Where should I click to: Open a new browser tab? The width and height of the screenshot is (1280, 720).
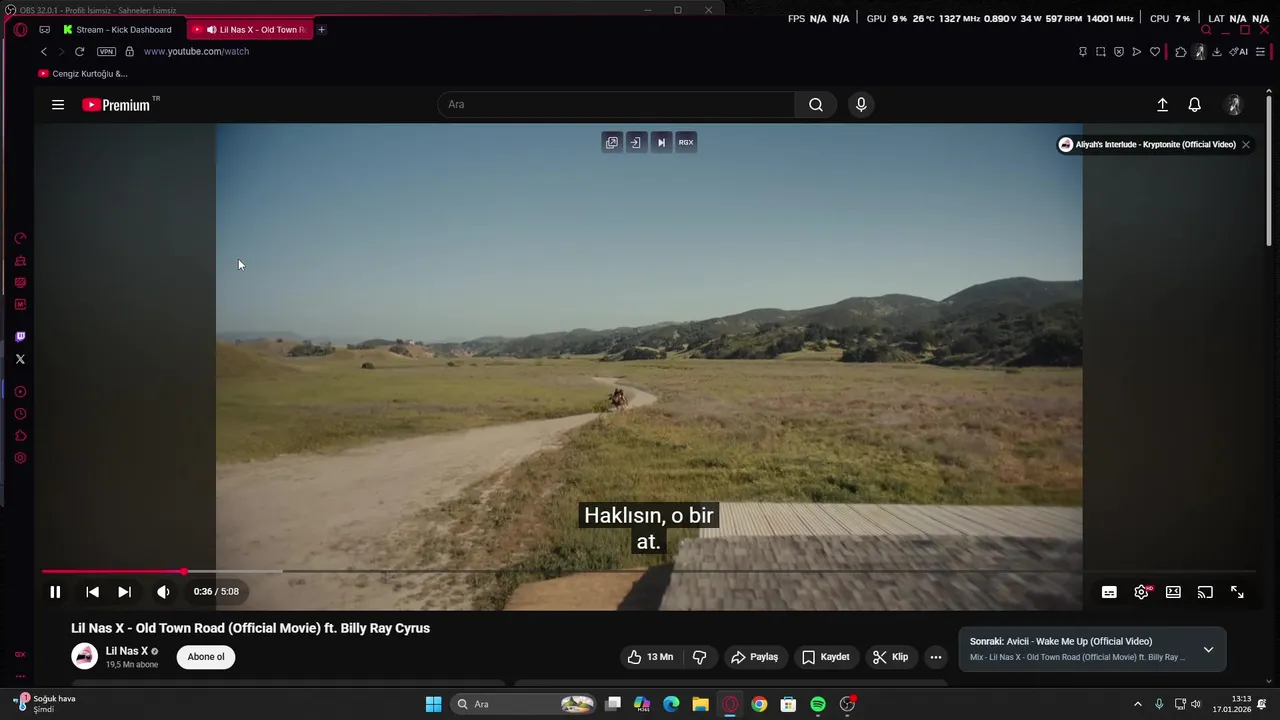pos(322,30)
